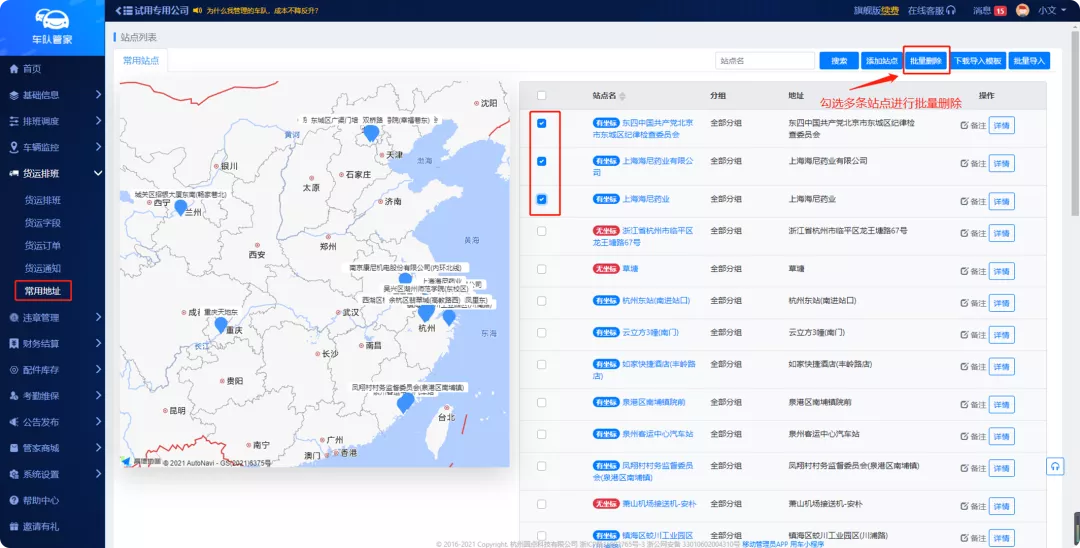
Task: Click the 添加站点 button
Action: tap(882, 61)
